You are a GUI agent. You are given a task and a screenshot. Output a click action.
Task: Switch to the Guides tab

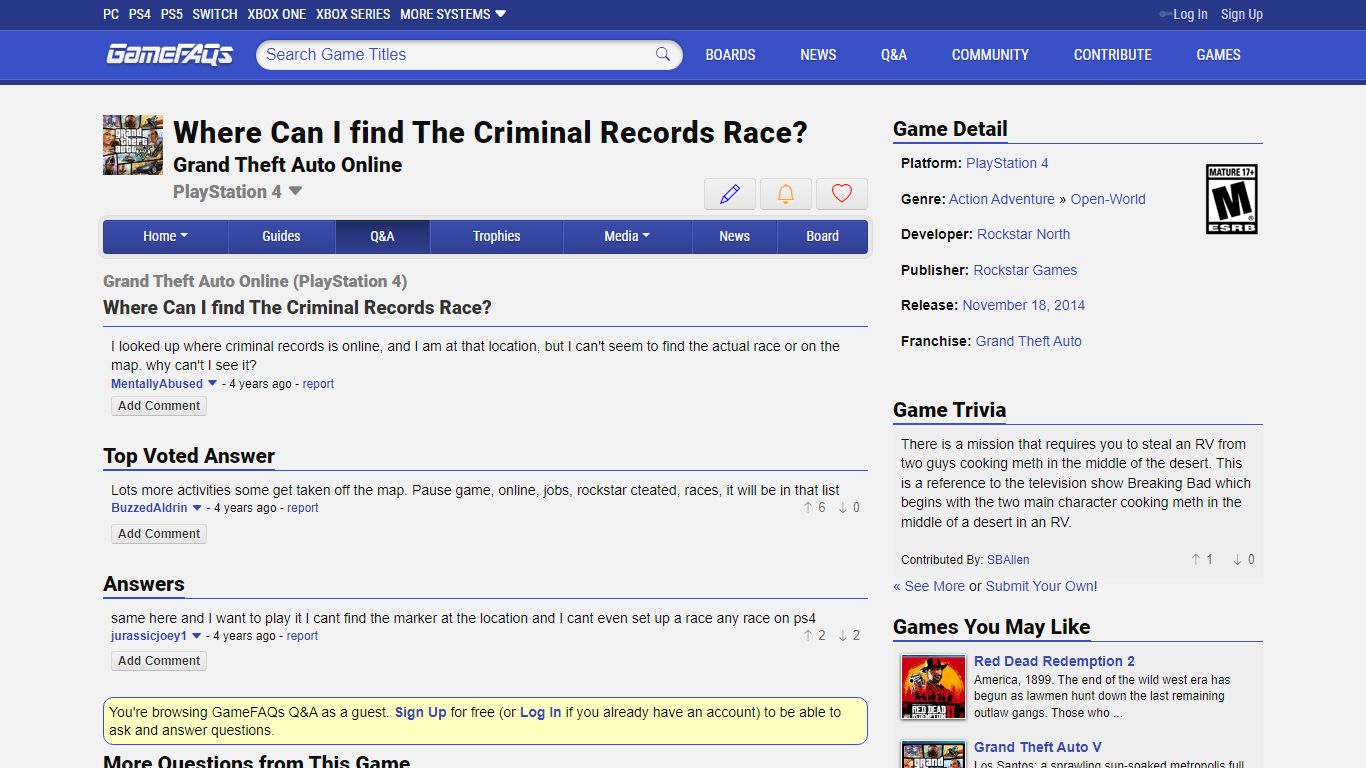click(281, 236)
